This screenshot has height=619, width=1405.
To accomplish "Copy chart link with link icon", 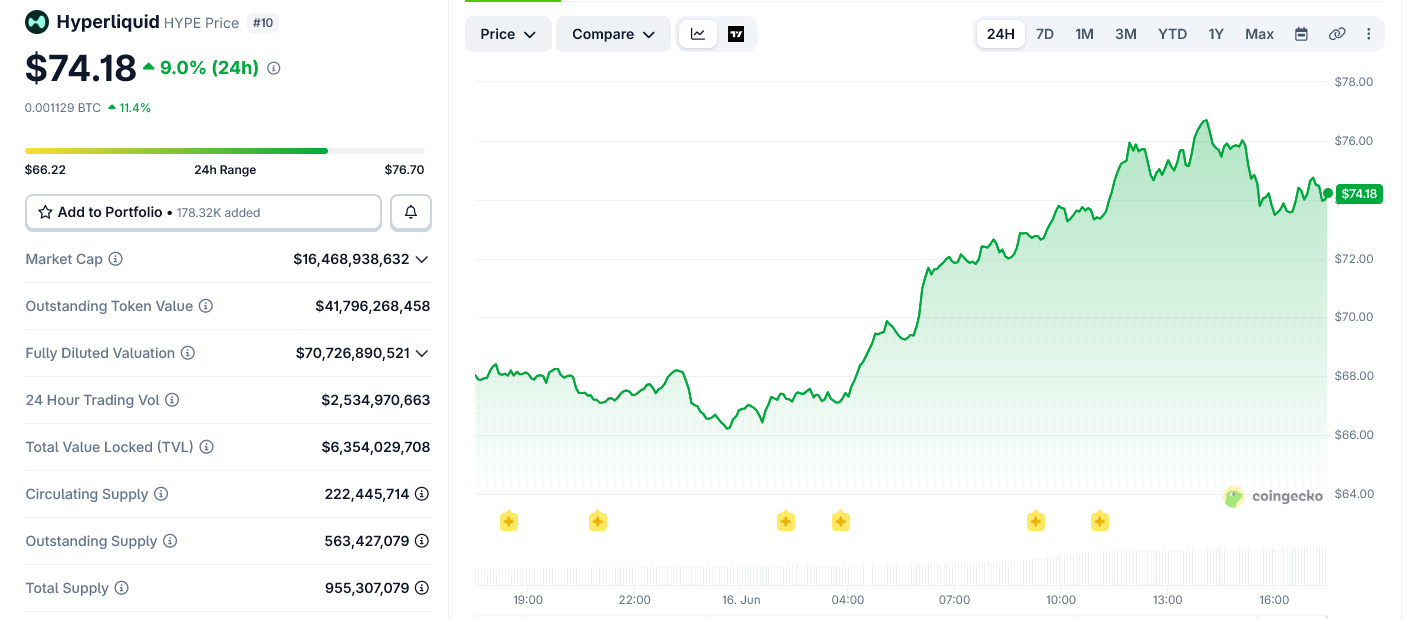I will 1337,34.
